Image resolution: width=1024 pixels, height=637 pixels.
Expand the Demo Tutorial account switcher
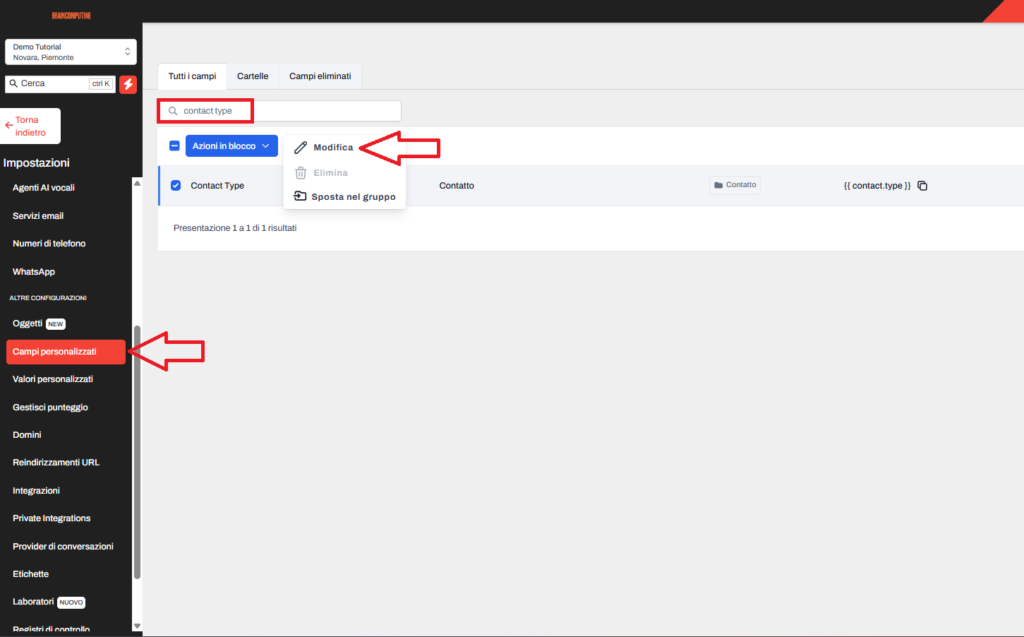70,52
